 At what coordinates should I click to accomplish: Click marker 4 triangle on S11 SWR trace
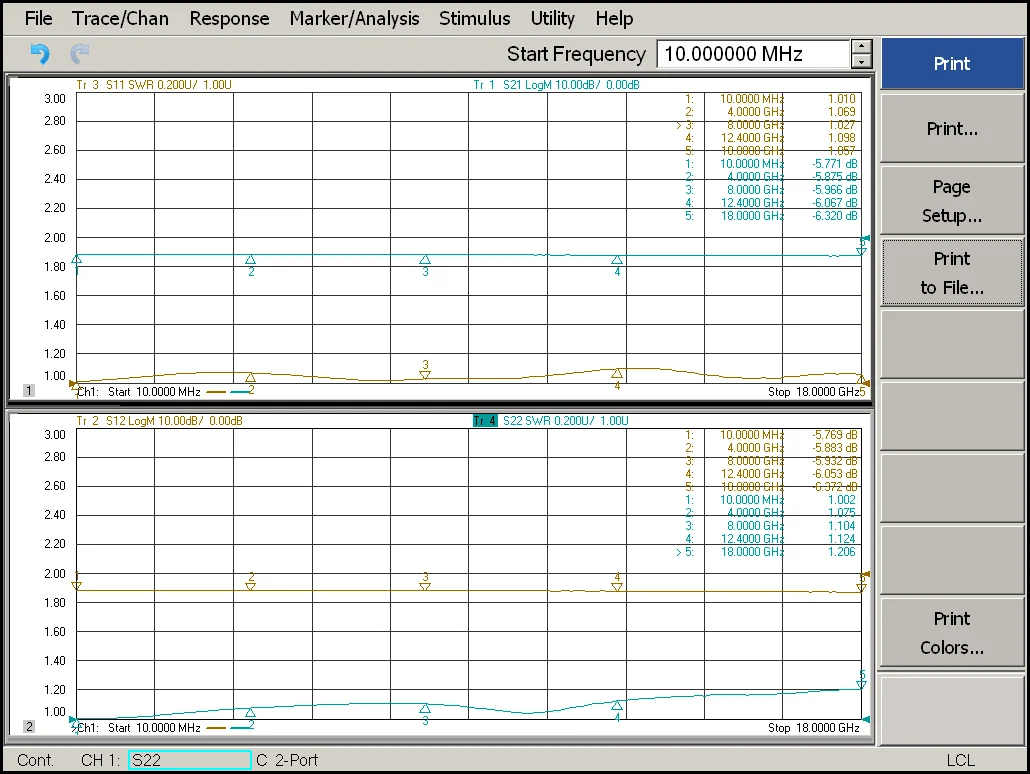click(x=617, y=373)
